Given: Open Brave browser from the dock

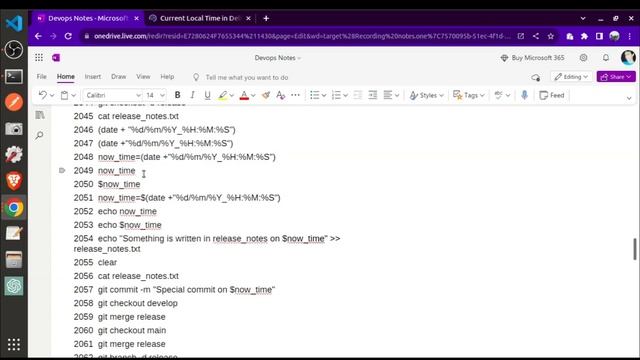Looking at the screenshot, I should [14, 181].
